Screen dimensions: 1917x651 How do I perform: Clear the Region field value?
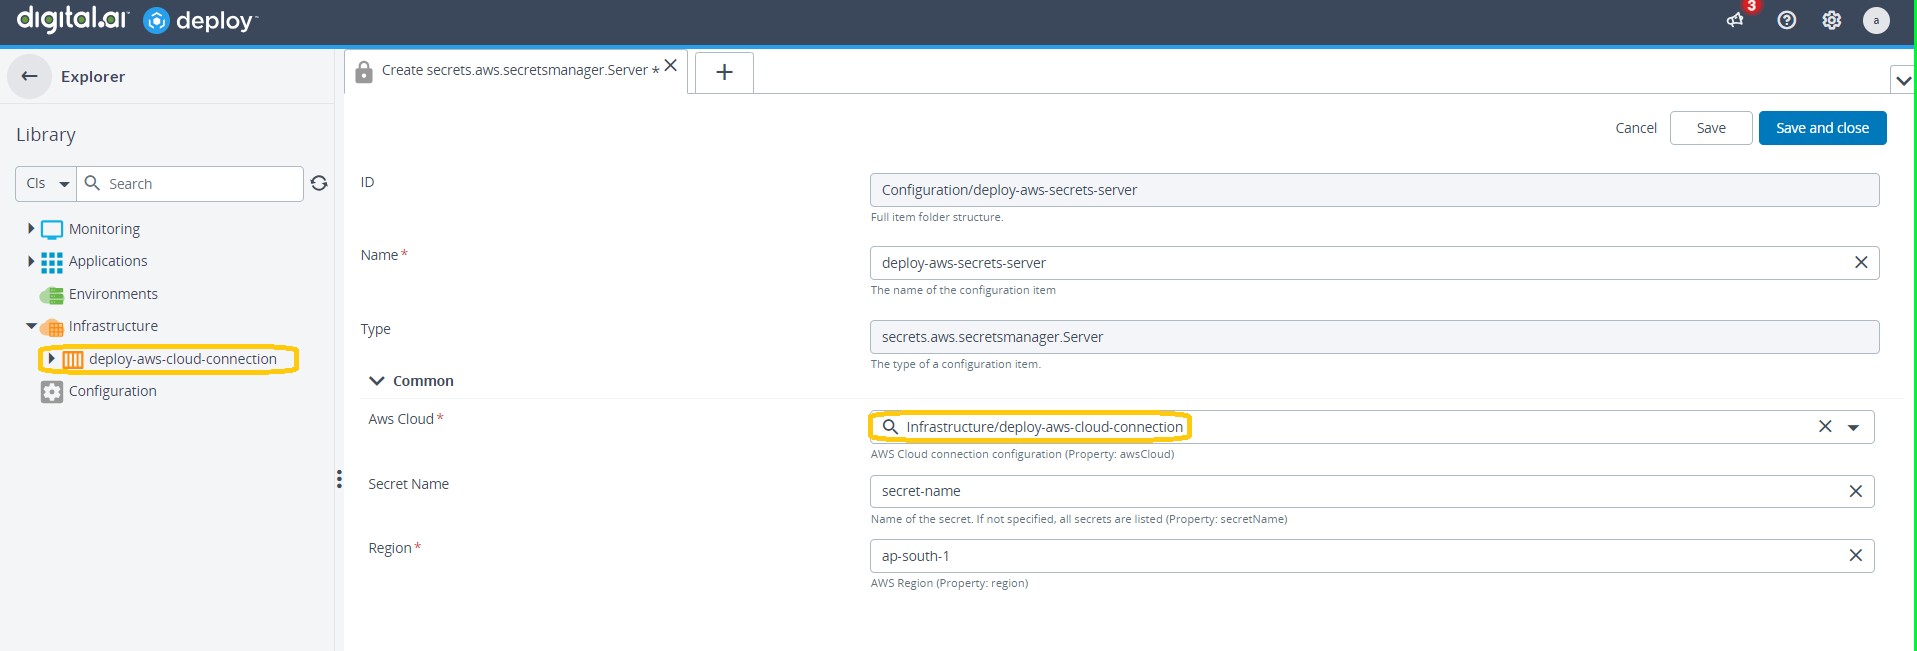pos(1855,555)
